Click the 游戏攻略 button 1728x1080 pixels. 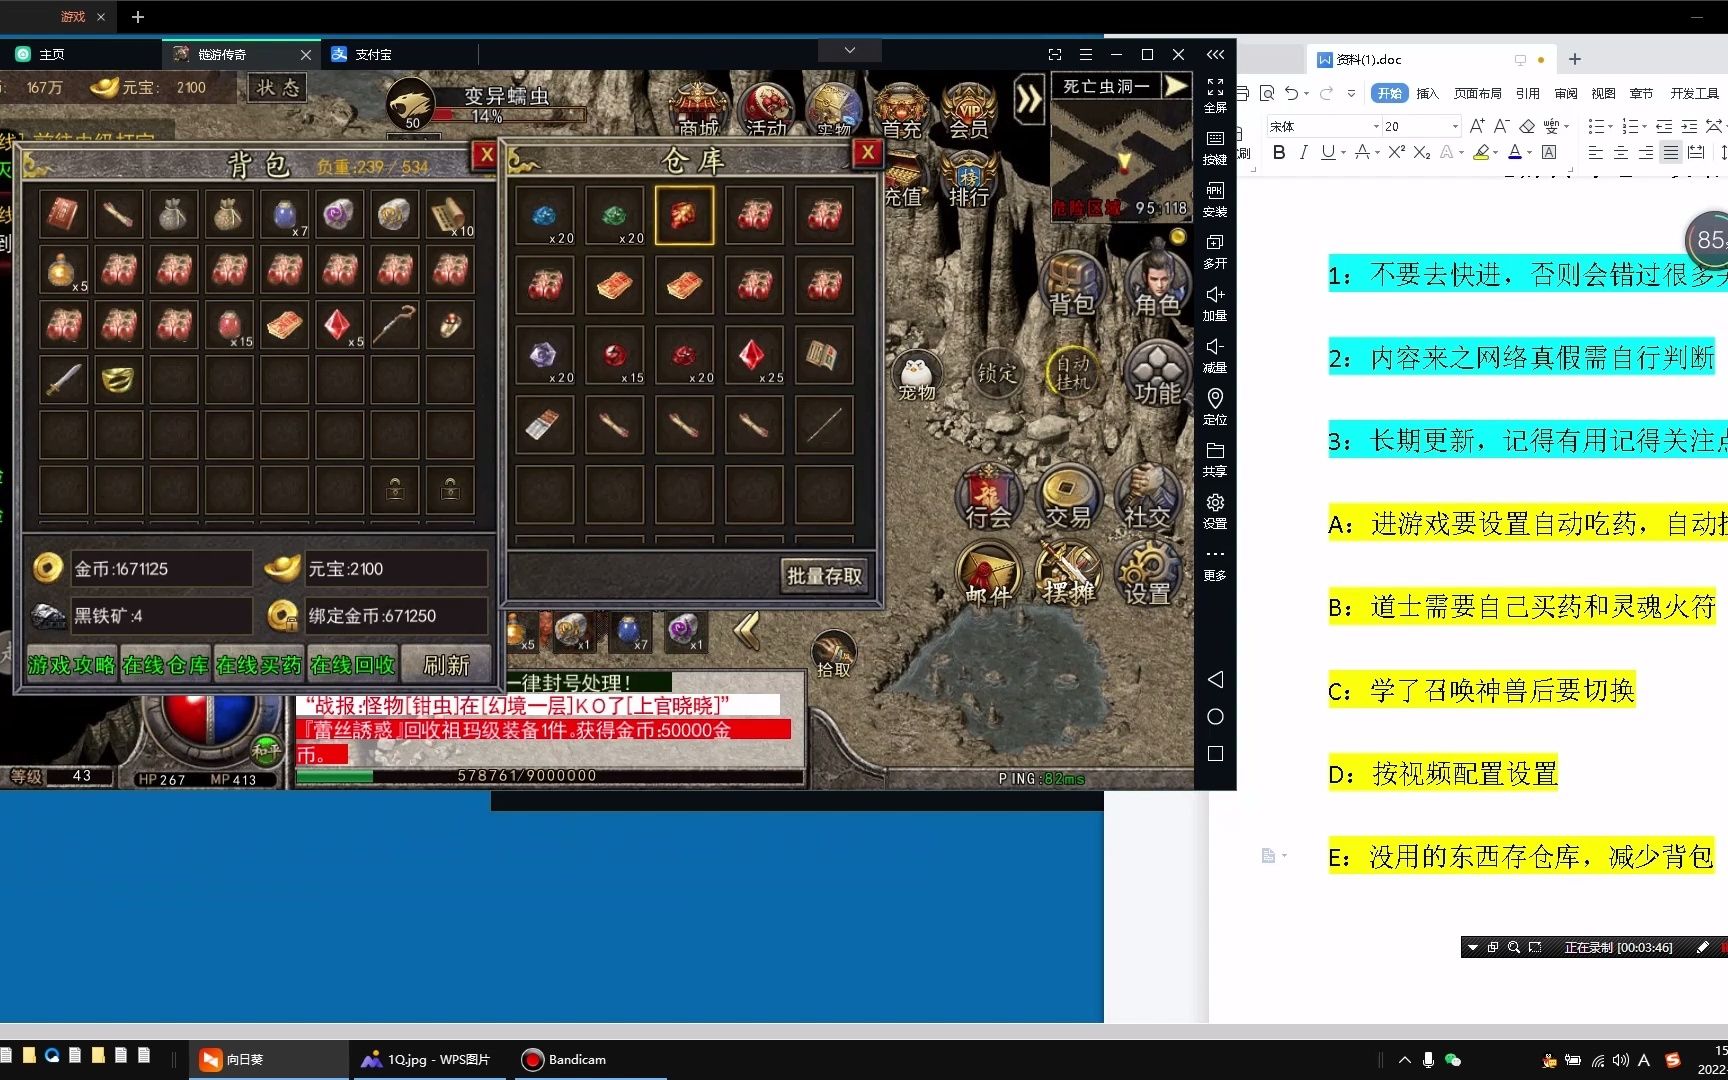tap(71, 665)
